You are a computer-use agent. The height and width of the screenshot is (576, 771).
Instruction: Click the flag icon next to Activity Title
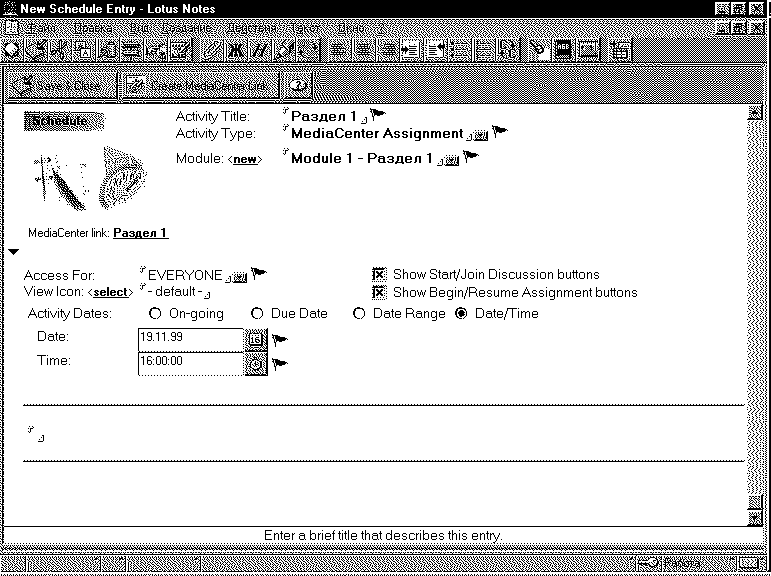point(378,115)
